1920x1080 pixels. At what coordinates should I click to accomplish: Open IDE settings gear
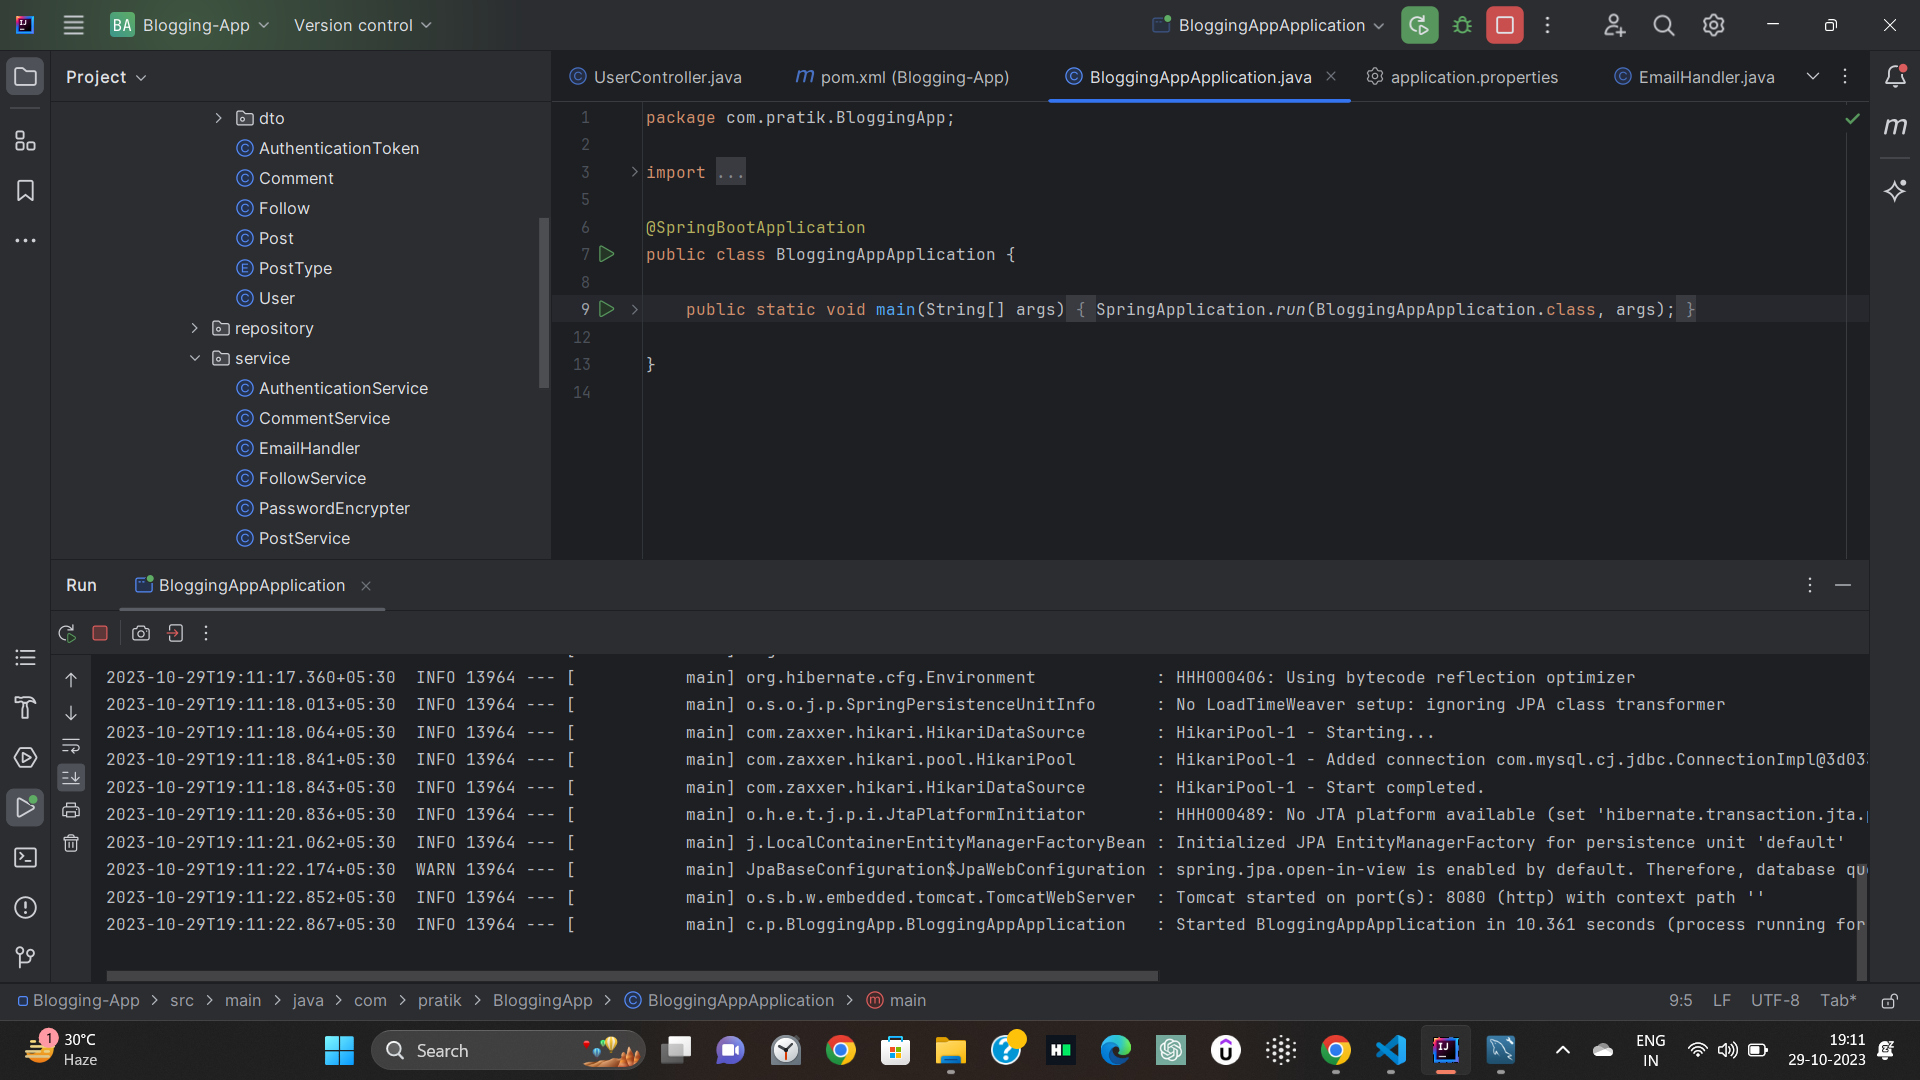click(1714, 25)
